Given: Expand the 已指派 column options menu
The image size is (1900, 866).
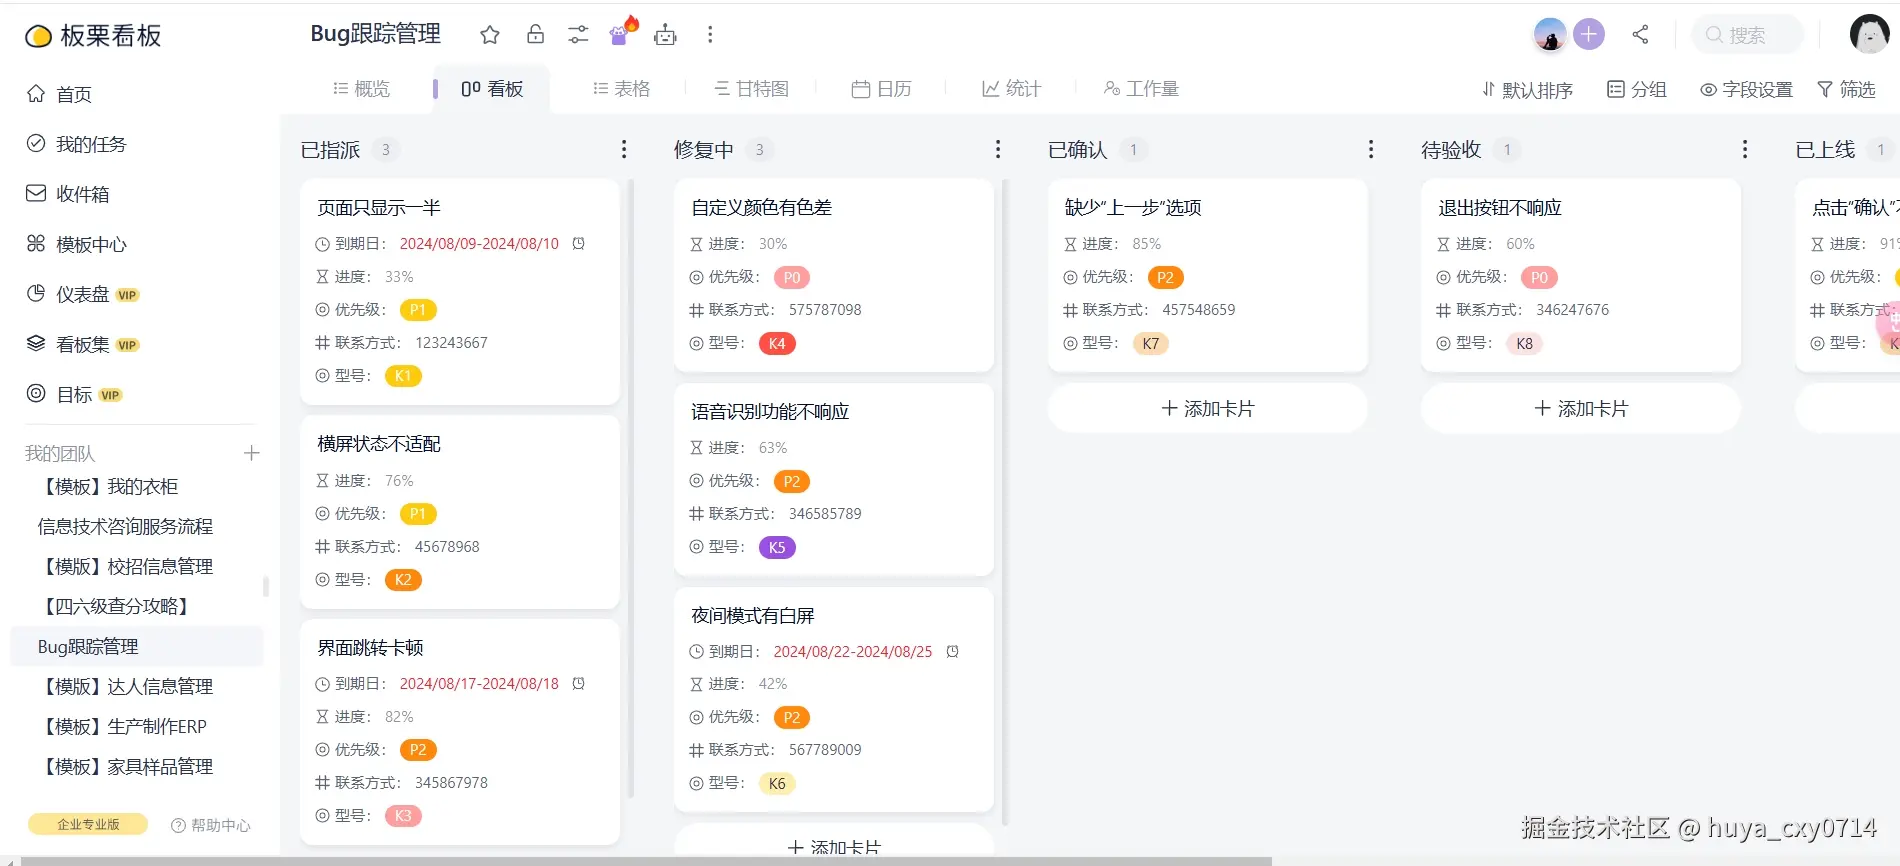Looking at the screenshot, I should [624, 149].
